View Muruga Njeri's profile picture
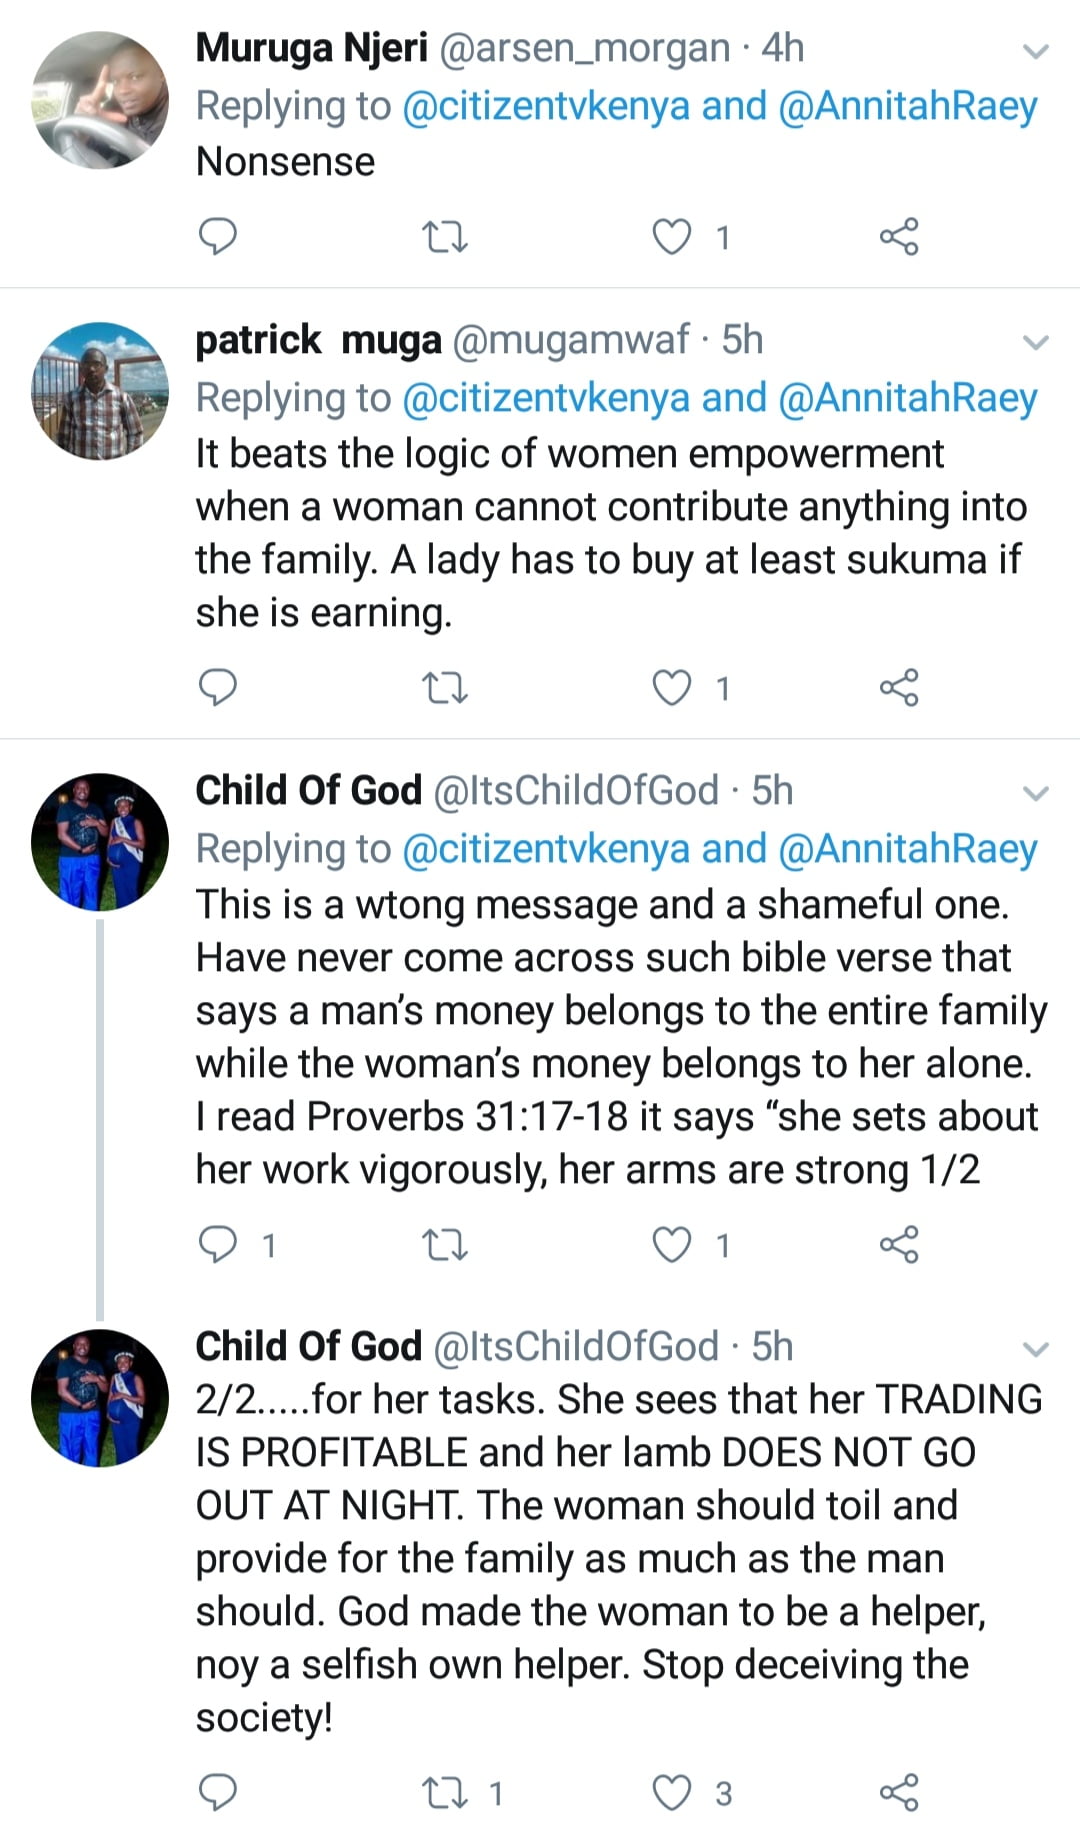Image resolution: width=1080 pixels, height=1840 pixels. tap(100, 100)
